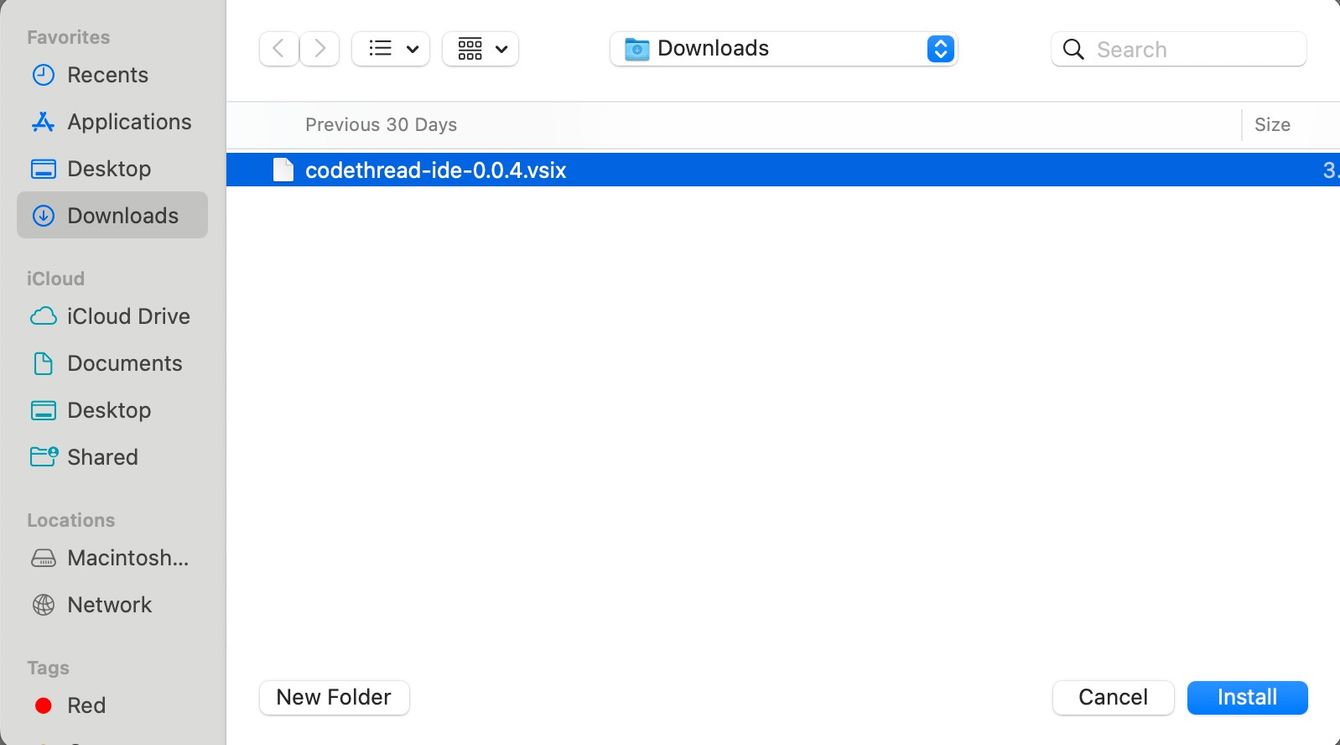The width and height of the screenshot is (1340, 745).
Task: Open Recents in the sidebar
Action: 107,75
